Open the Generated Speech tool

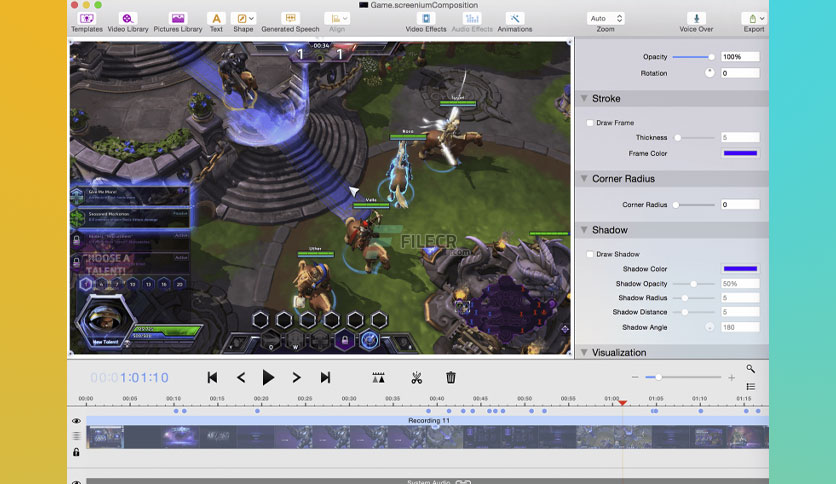[x=290, y=22]
